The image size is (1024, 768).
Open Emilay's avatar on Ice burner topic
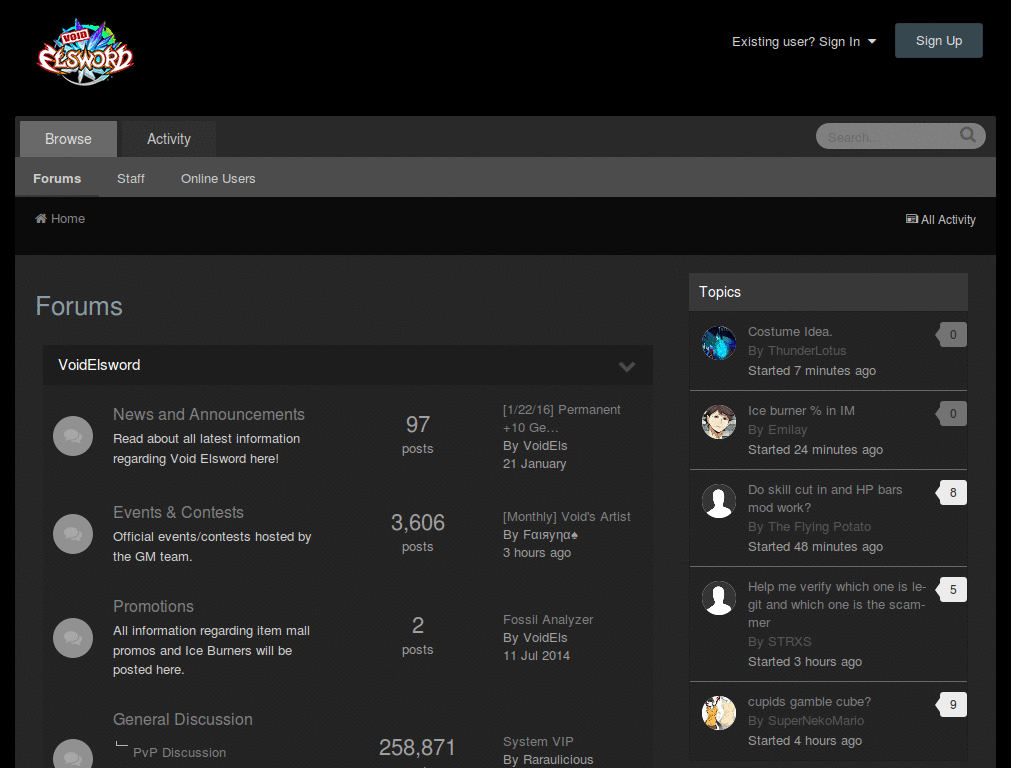pyautogui.click(x=719, y=422)
